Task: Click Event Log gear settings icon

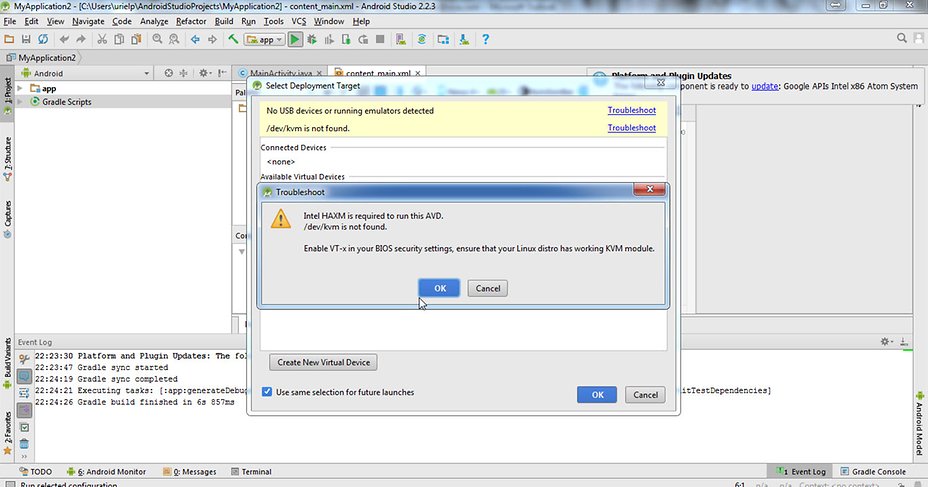Action: point(885,342)
